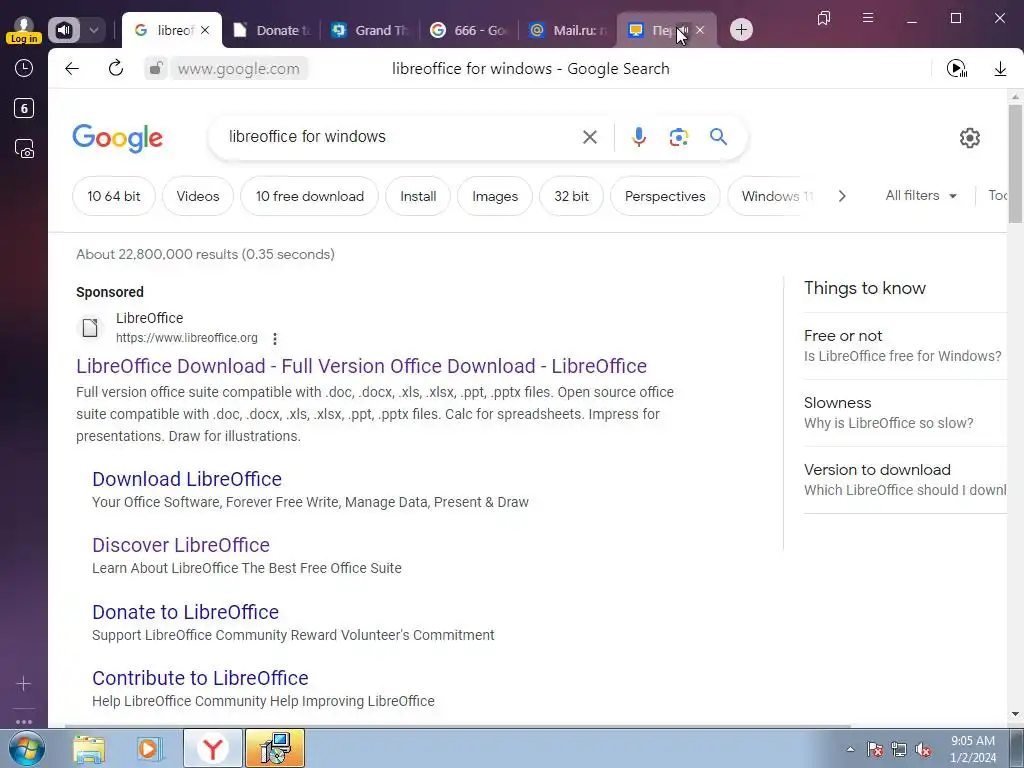Viewport: 1024px width, 768px height.
Task: Open Windows Media Player taskbar icon
Action: pos(149,749)
